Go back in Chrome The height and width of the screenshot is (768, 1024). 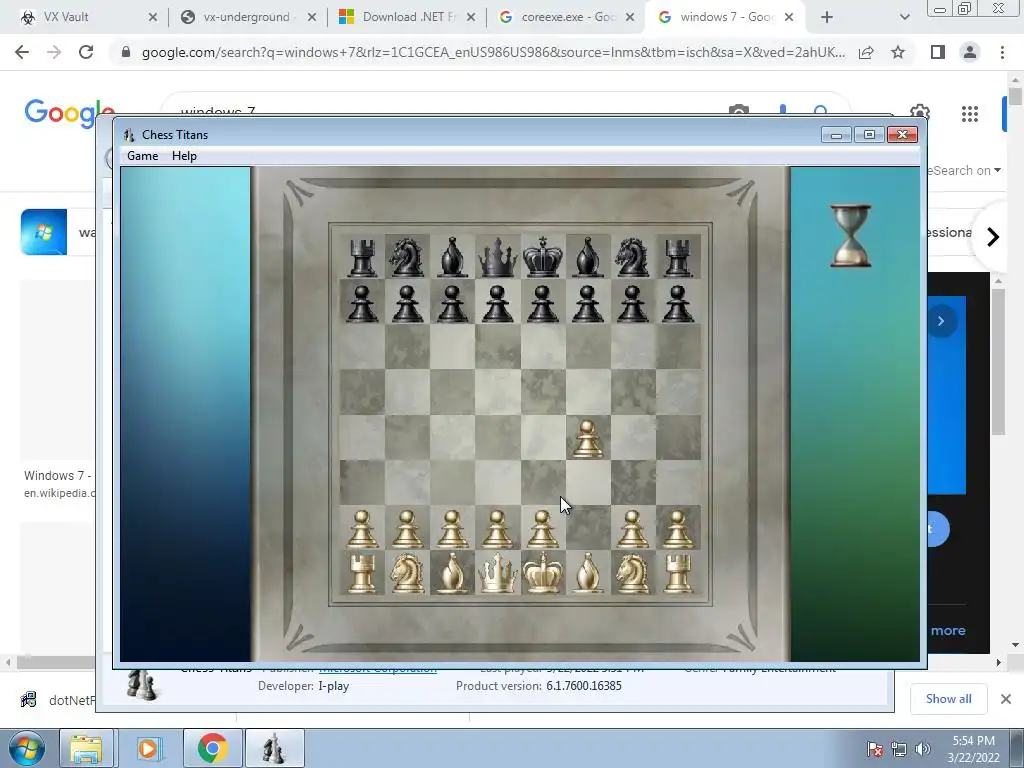pos(22,52)
